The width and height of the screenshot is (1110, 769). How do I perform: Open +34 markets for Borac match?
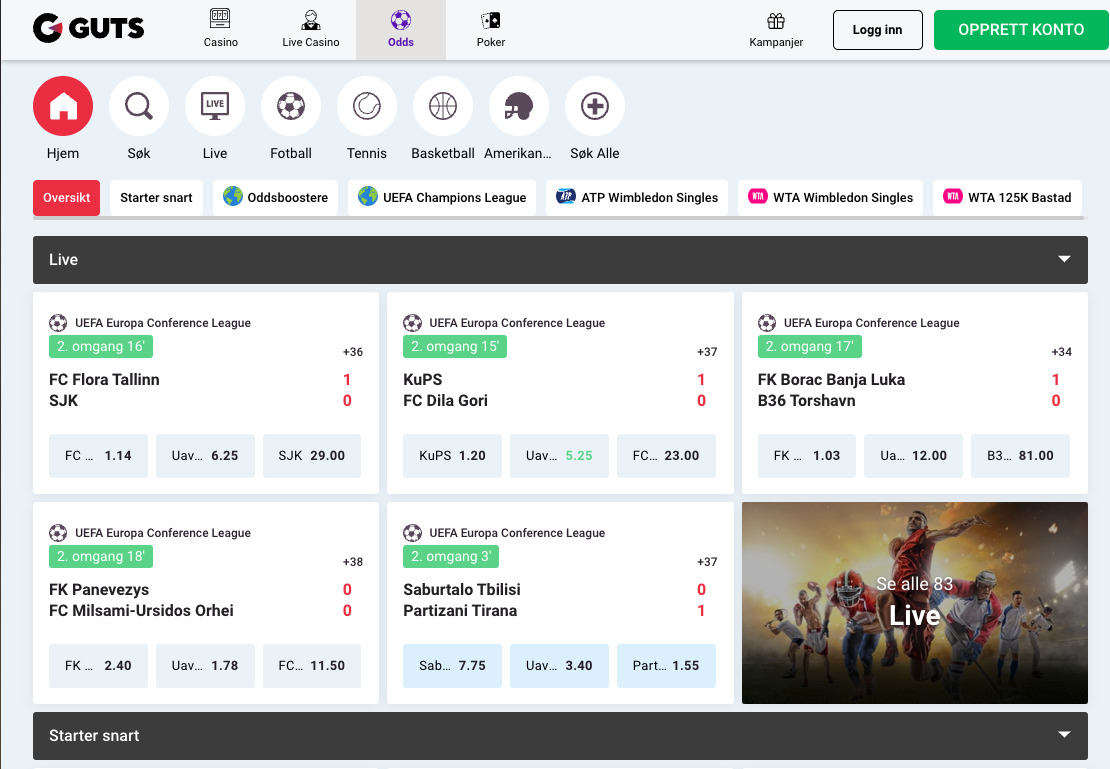1061,352
